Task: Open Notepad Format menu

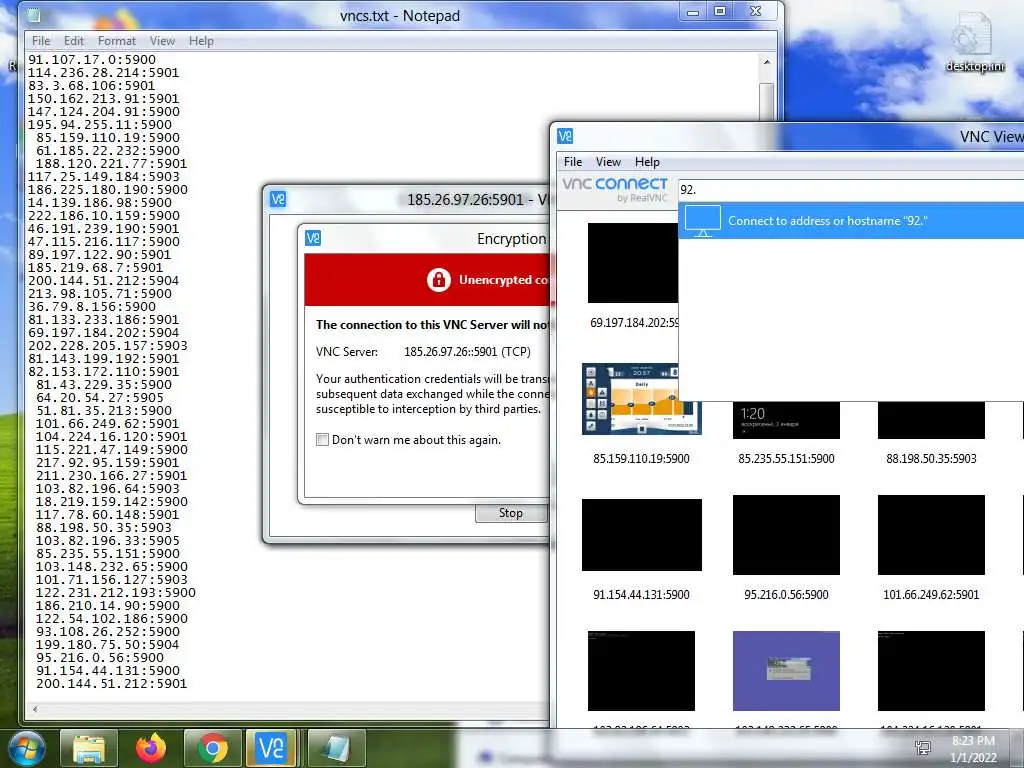Action: coord(117,40)
